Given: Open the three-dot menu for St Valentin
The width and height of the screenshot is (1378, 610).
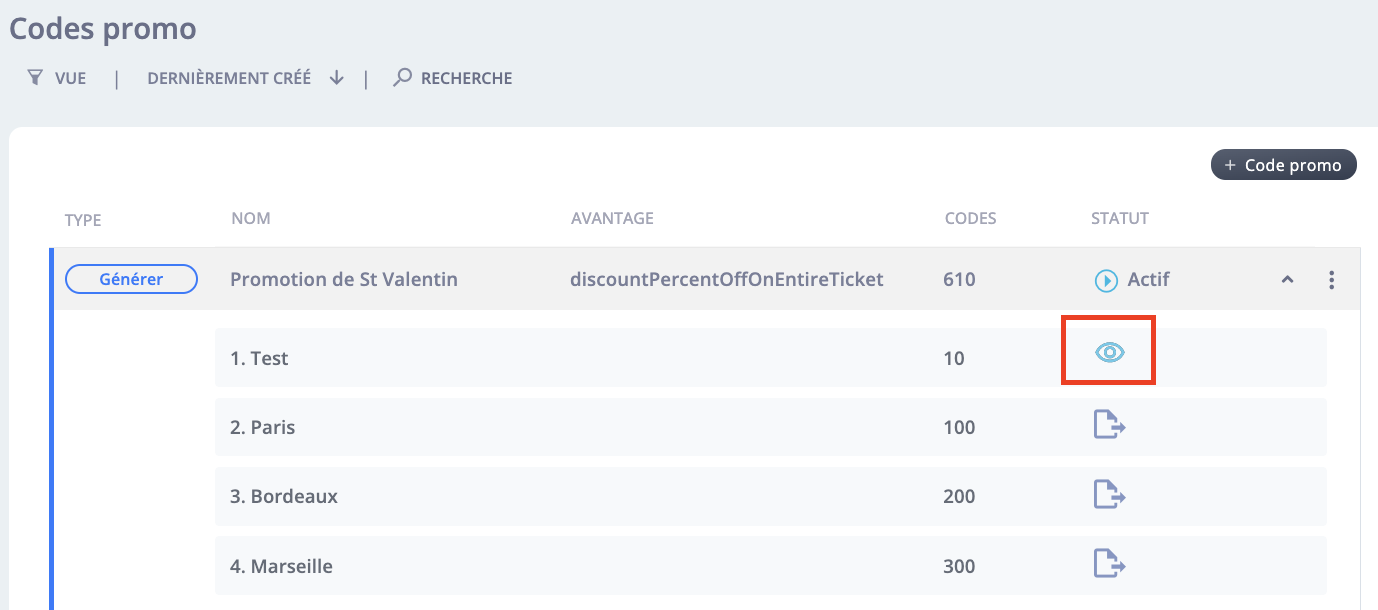Looking at the screenshot, I should (1331, 280).
